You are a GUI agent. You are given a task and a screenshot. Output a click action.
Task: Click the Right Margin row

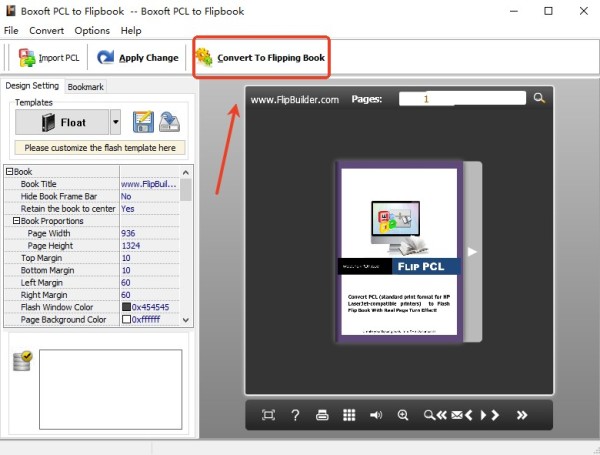[x=92, y=295]
